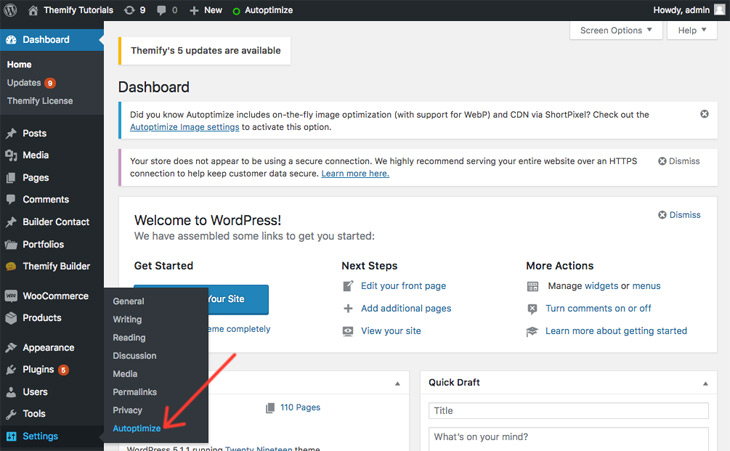Click the admin avatar next to Howdy
Viewport: 730px width, 451px height.
(x=720, y=10)
